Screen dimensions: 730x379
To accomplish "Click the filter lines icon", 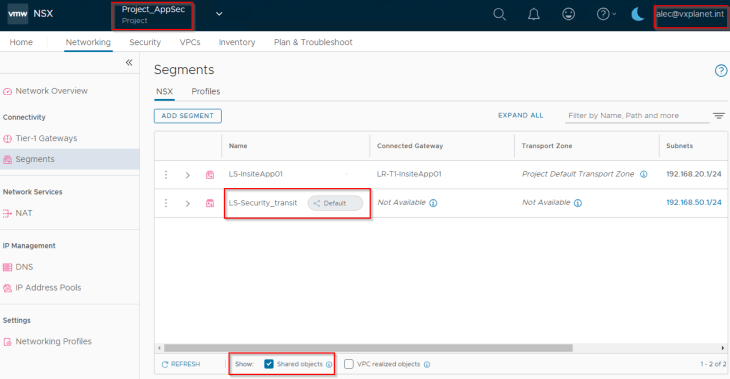I will pos(719,116).
